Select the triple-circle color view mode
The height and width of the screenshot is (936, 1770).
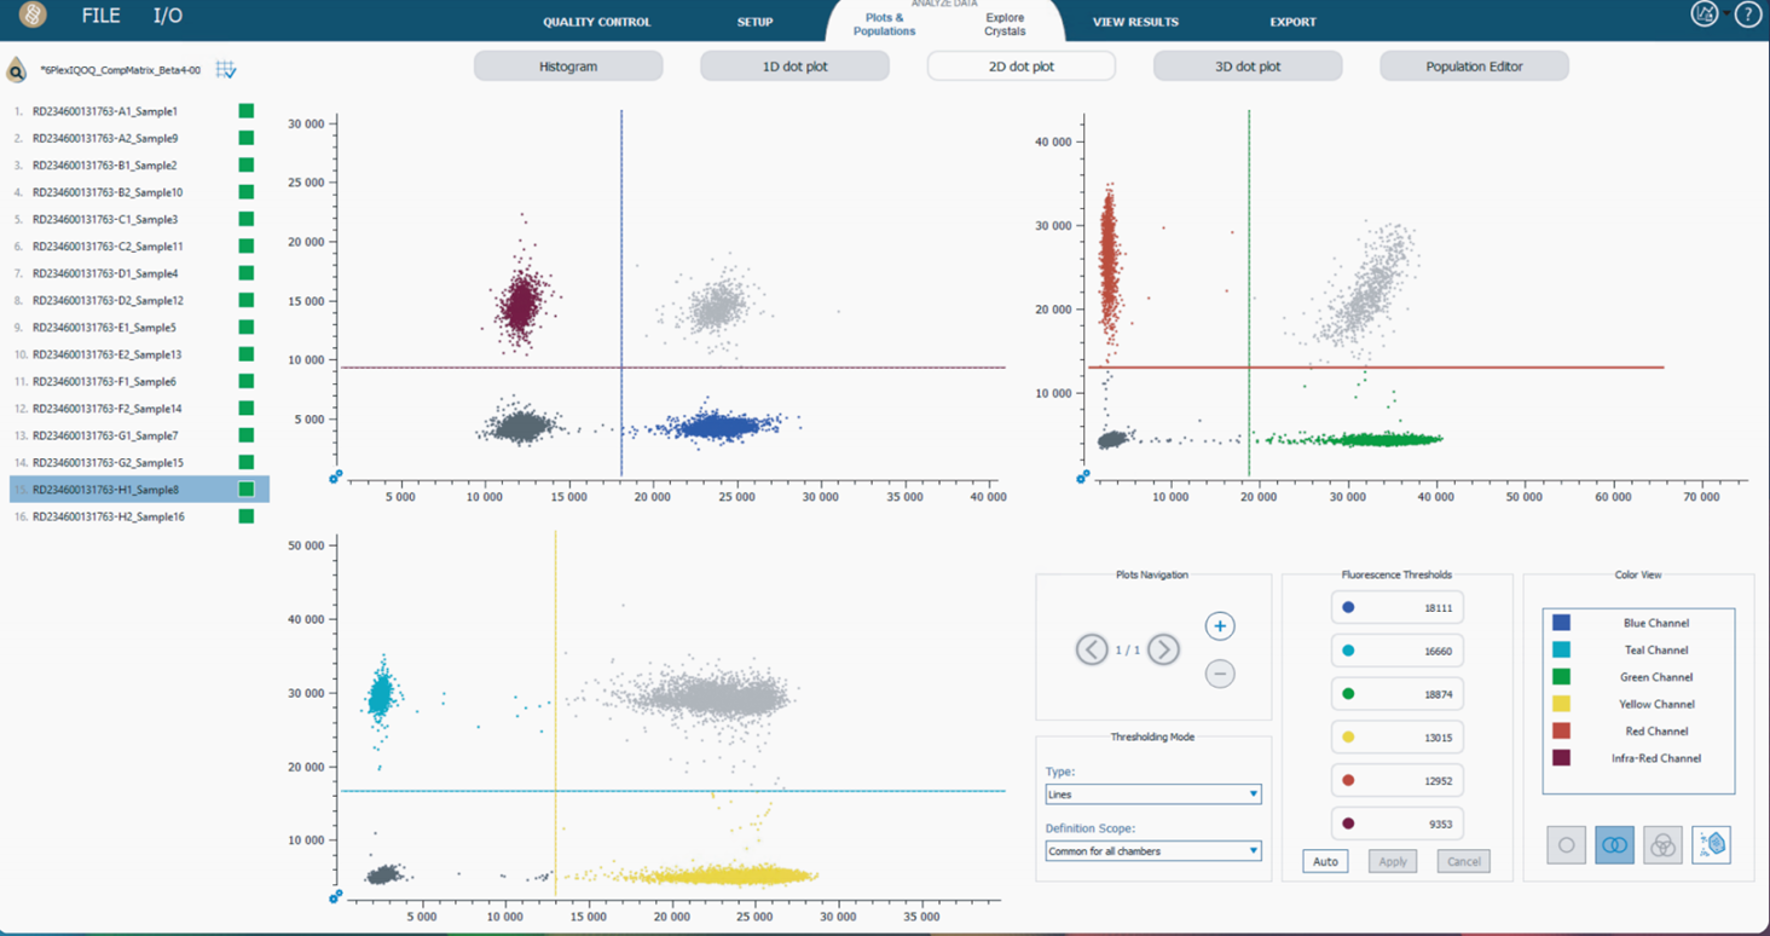(x=1662, y=846)
